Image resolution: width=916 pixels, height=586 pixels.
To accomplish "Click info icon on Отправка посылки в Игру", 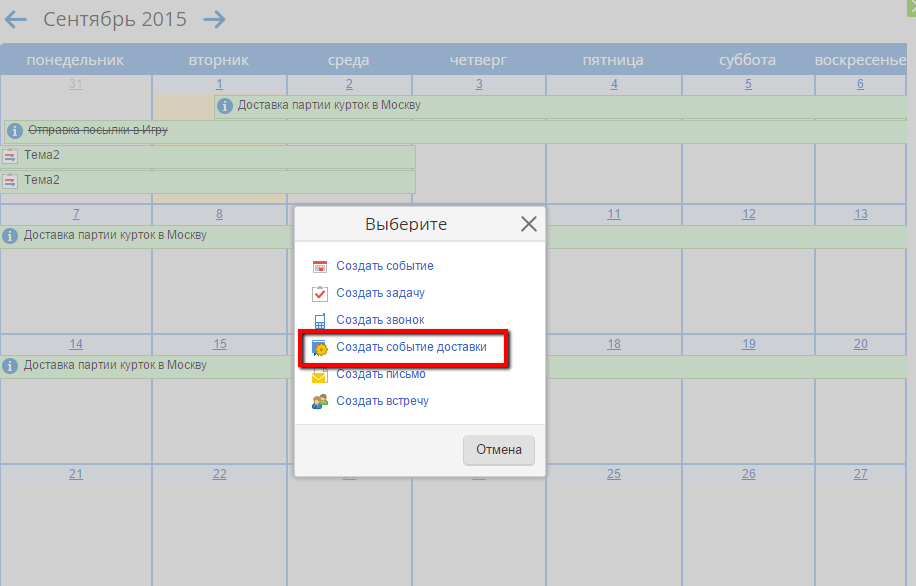I will tap(15, 131).
